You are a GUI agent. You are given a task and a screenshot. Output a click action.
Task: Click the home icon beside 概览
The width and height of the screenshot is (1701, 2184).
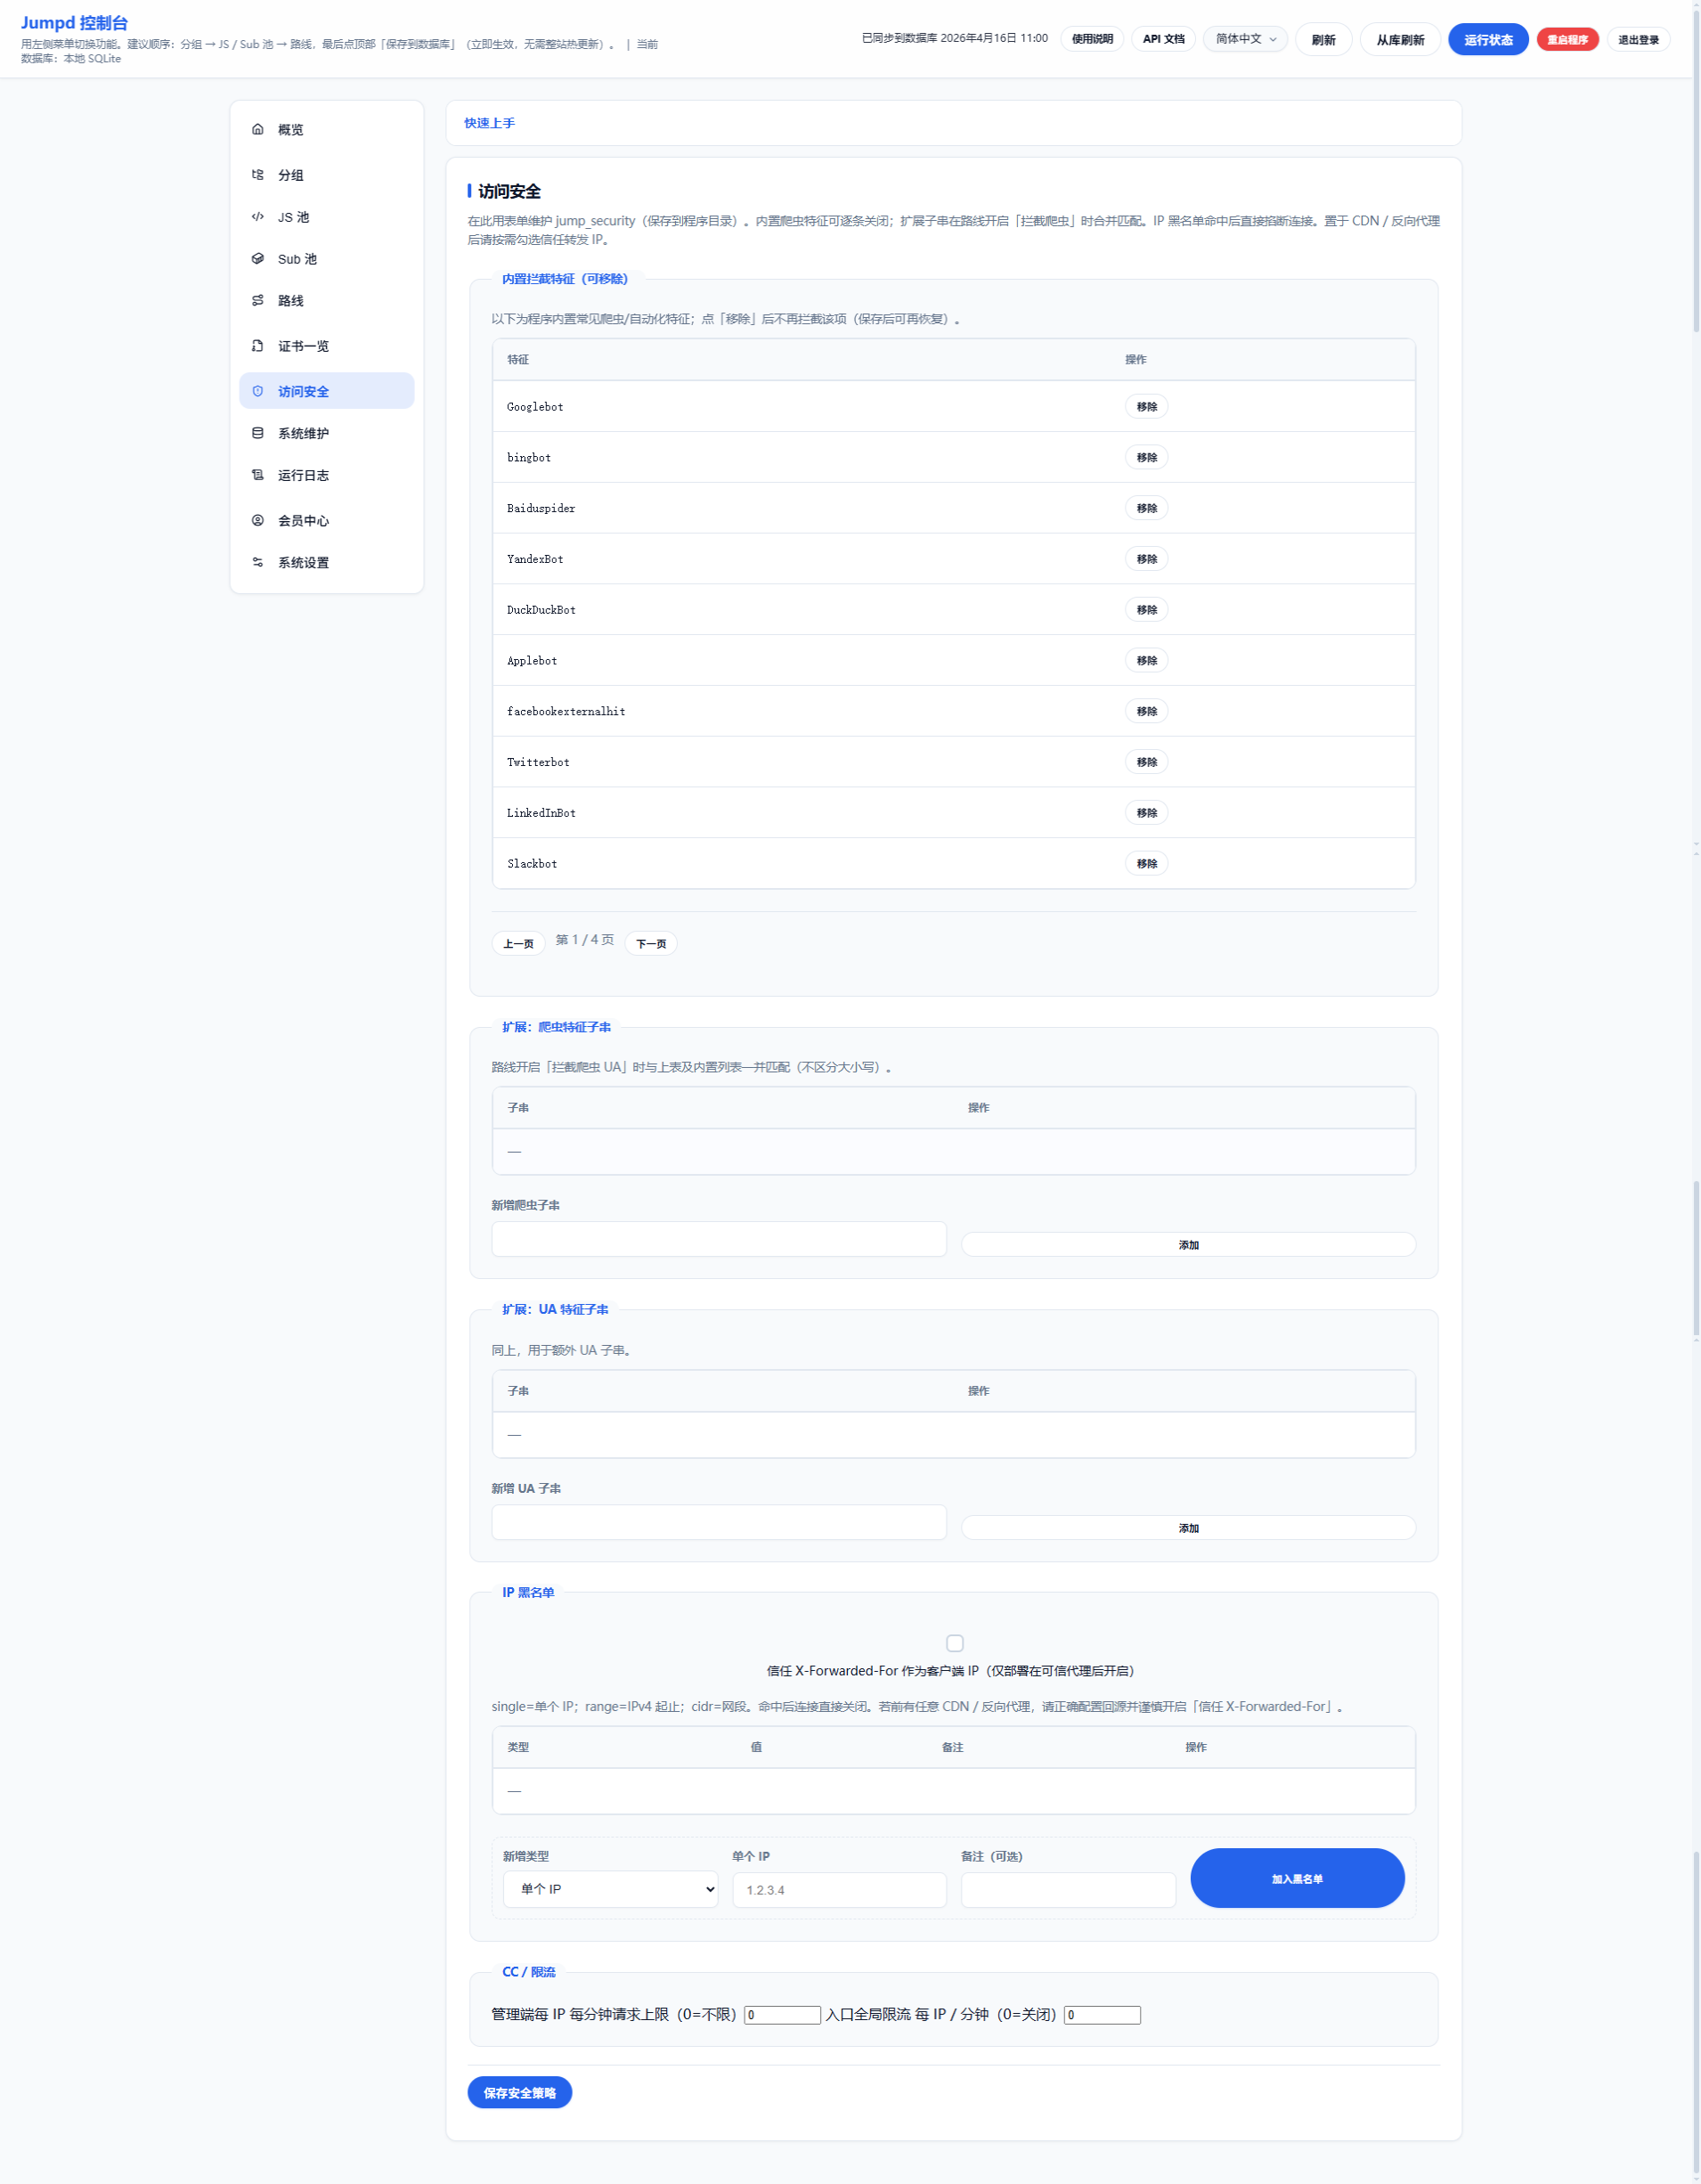[x=258, y=129]
